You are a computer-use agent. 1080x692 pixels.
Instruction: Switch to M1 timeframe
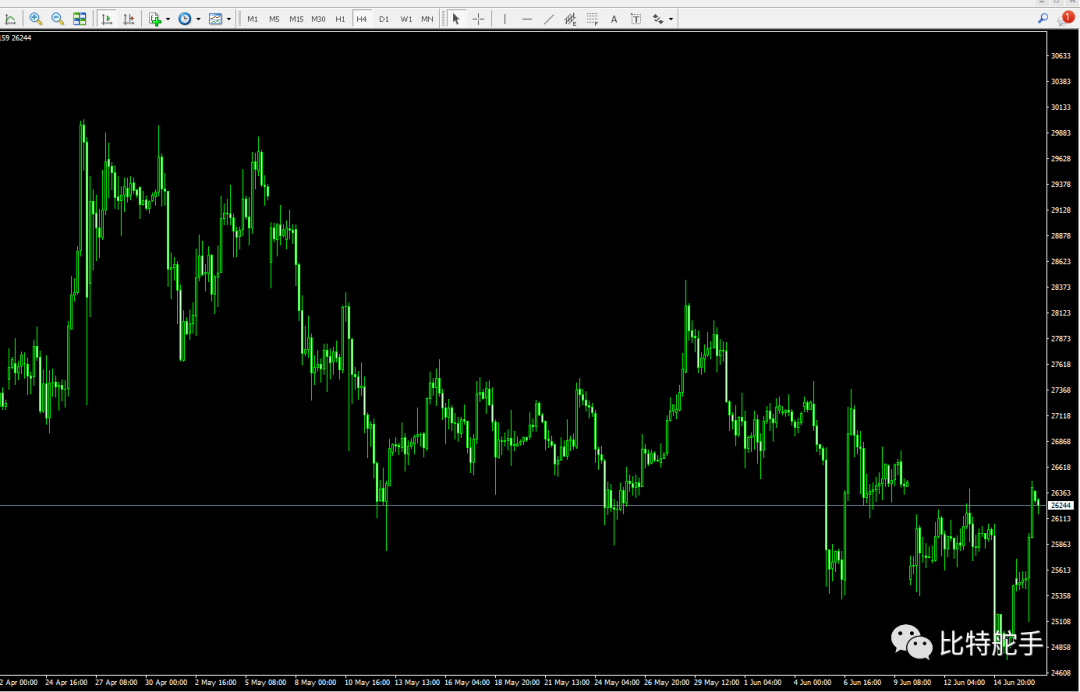(253, 19)
